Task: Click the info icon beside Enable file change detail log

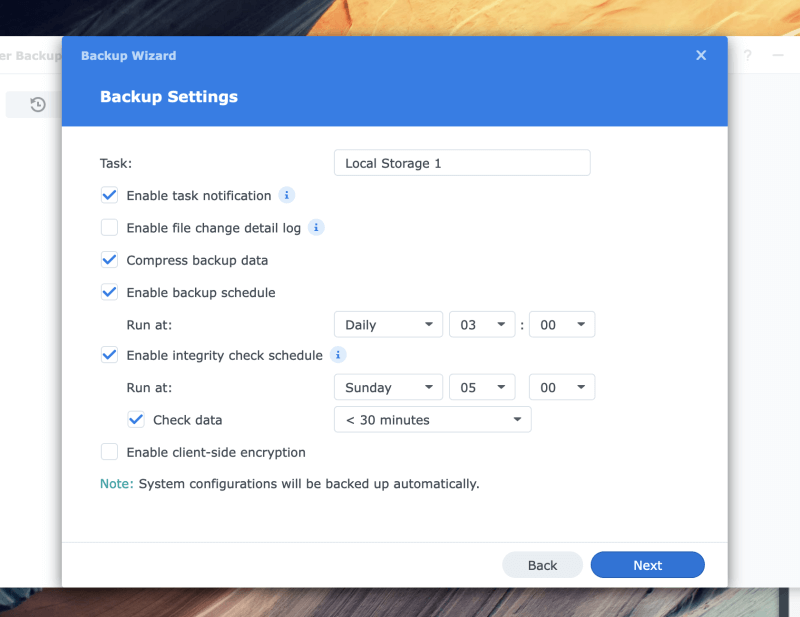Action: click(x=316, y=227)
